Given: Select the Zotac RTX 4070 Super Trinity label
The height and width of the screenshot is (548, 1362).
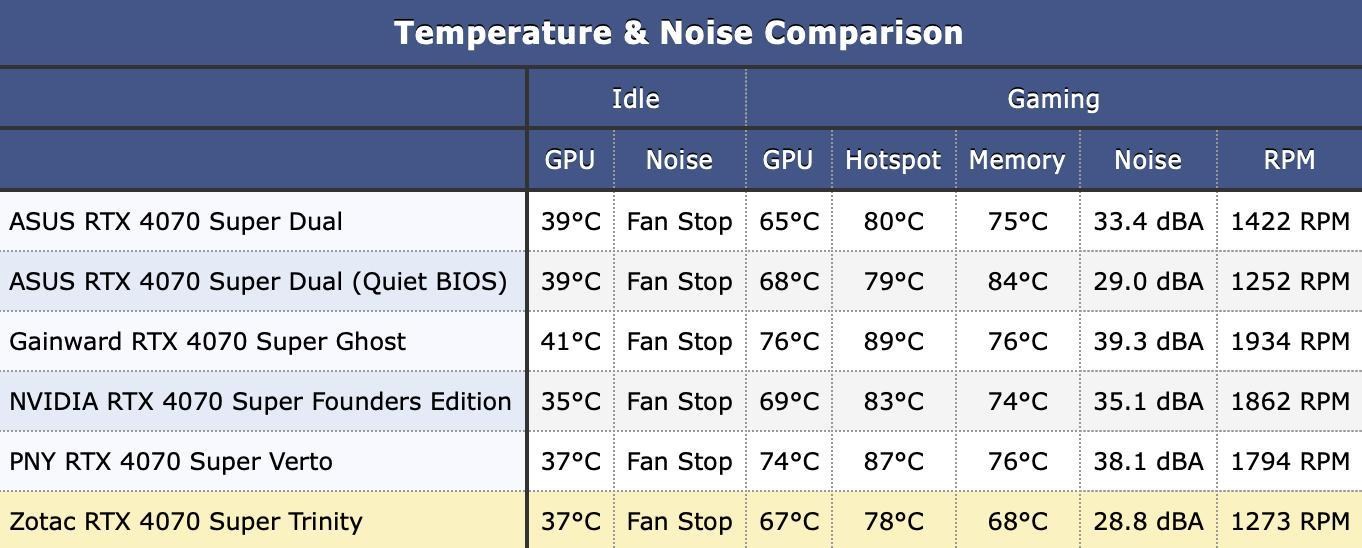Looking at the screenshot, I should coord(186,521).
